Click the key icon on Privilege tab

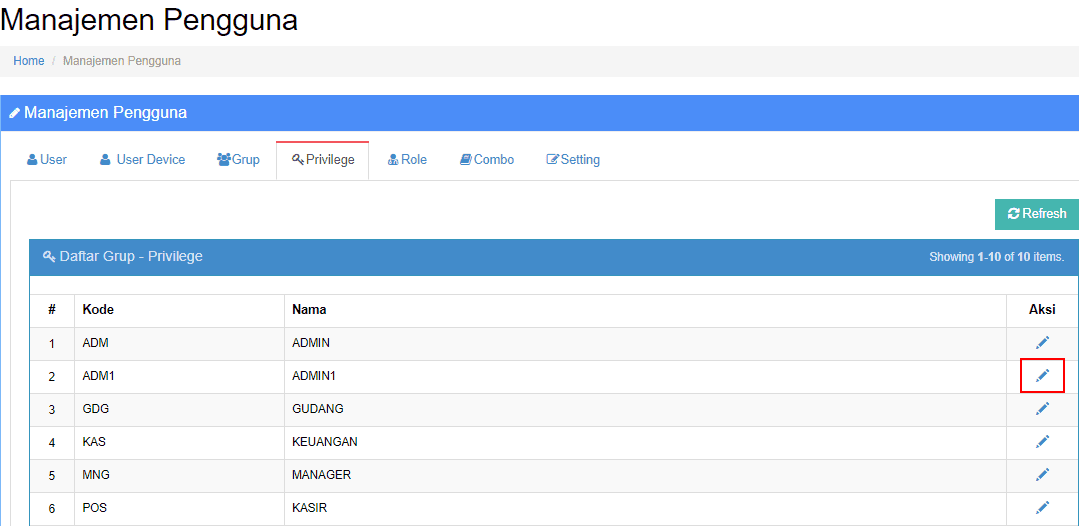297,160
